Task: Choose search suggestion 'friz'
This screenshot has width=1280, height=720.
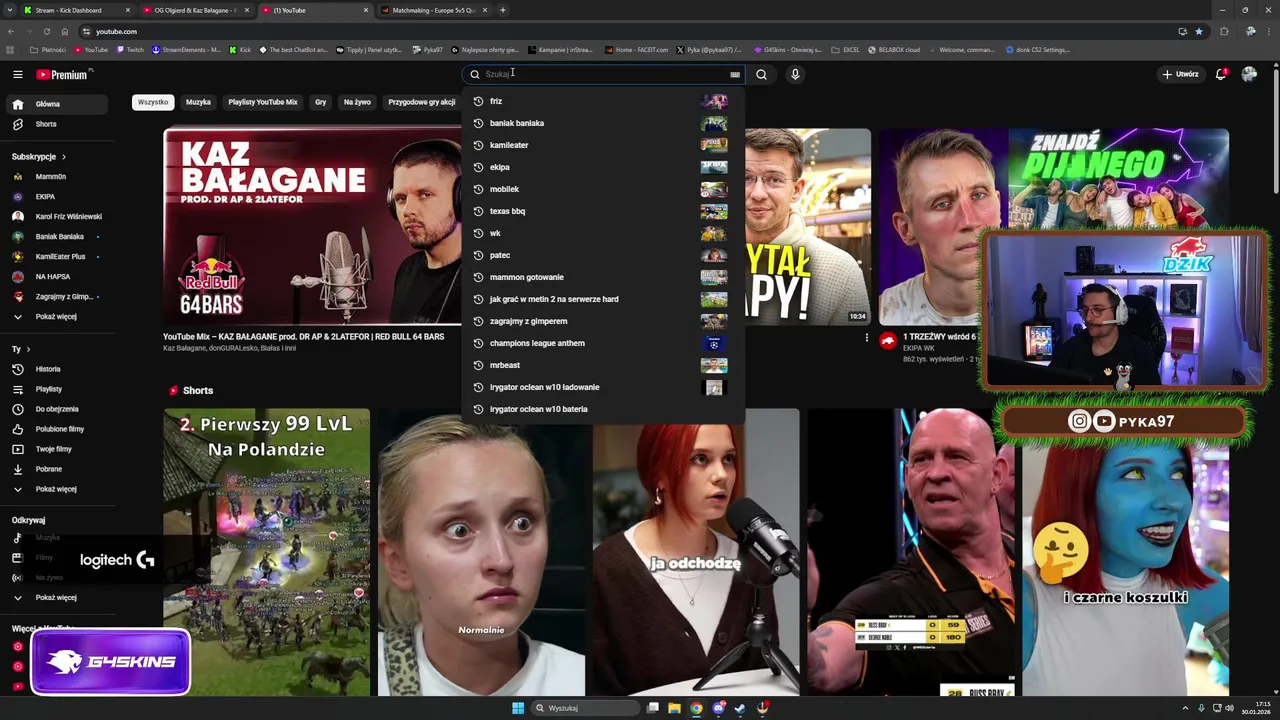Action: 603,101
